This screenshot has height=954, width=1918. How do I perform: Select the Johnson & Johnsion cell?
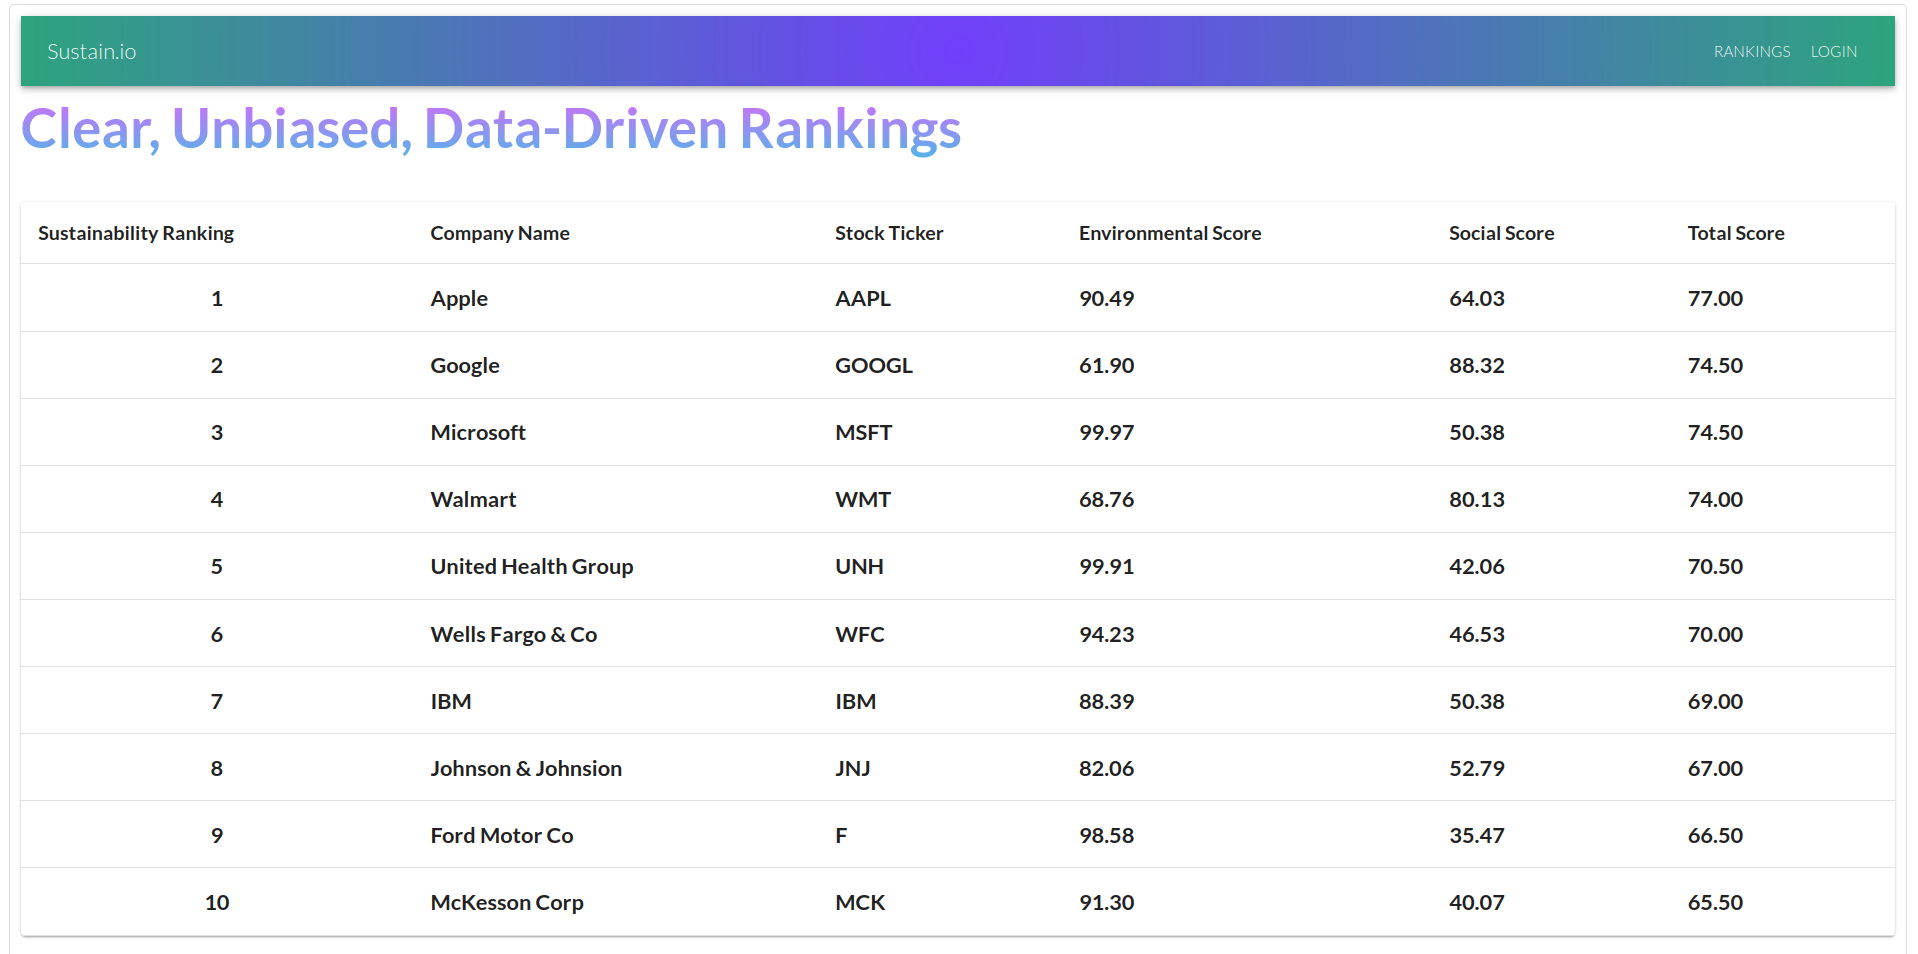click(x=526, y=769)
